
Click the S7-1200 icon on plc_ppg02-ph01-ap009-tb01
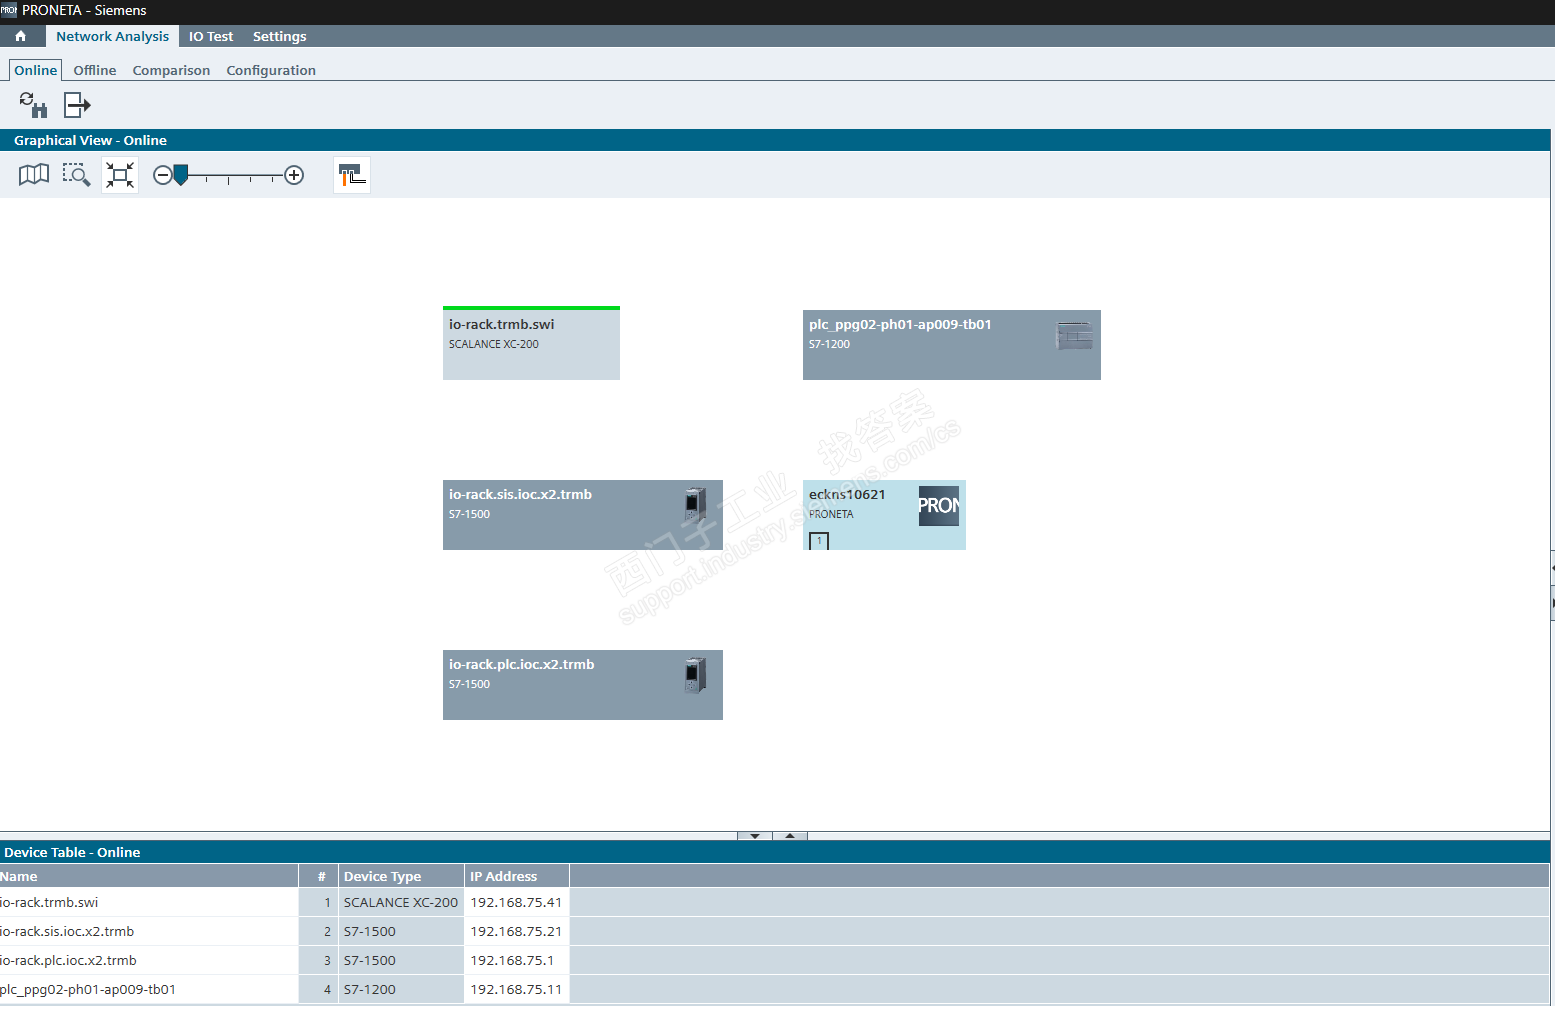[x=1074, y=336]
